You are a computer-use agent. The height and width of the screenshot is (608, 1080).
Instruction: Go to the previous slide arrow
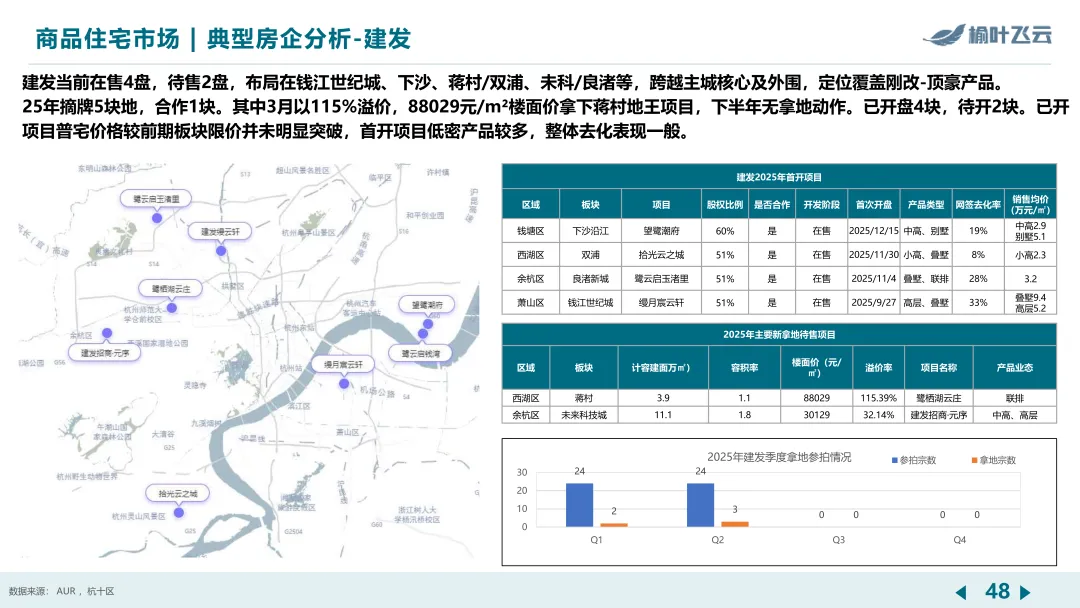pos(961,592)
